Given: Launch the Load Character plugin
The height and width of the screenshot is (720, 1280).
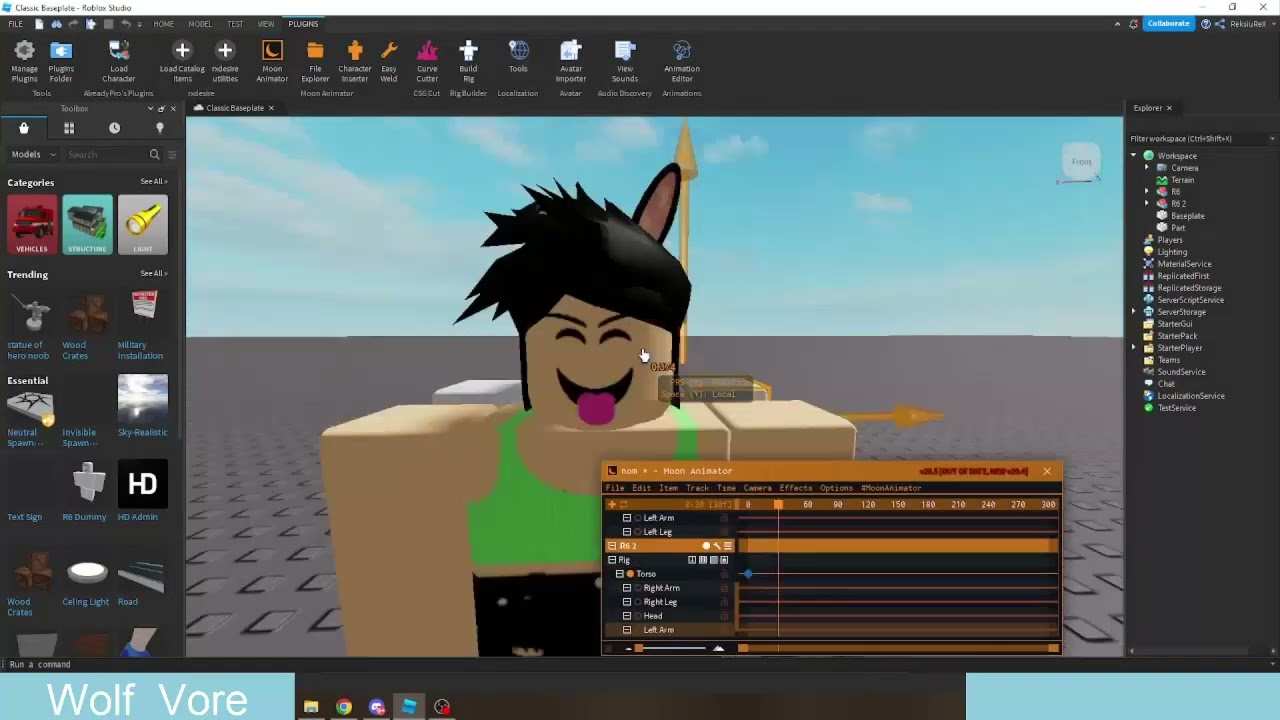Looking at the screenshot, I should 118,61.
